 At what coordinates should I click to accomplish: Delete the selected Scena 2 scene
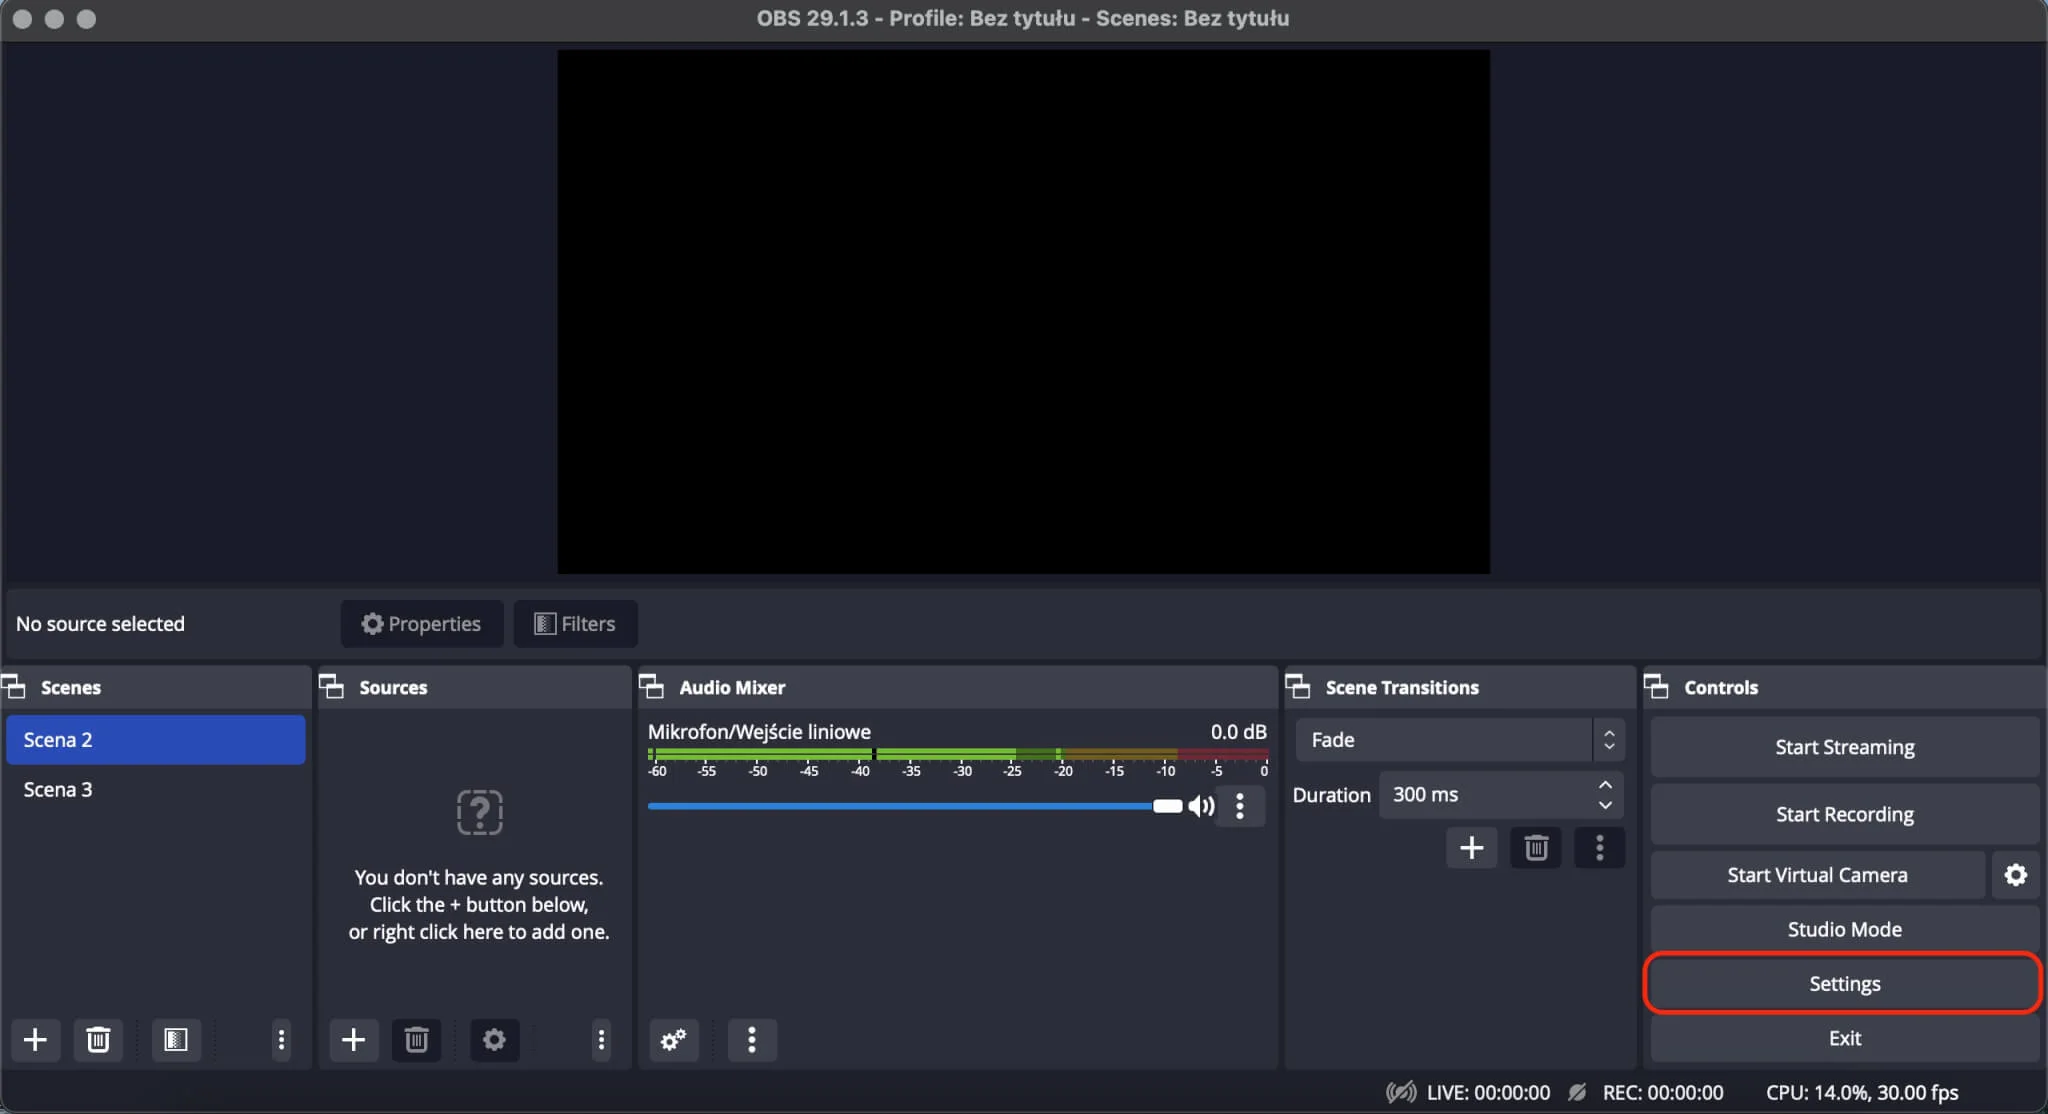point(97,1040)
